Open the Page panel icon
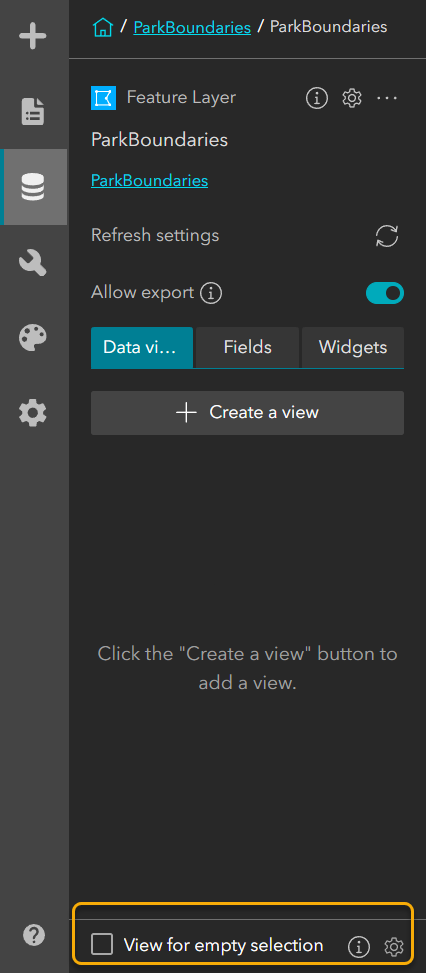The height and width of the screenshot is (973, 426). coord(33,112)
